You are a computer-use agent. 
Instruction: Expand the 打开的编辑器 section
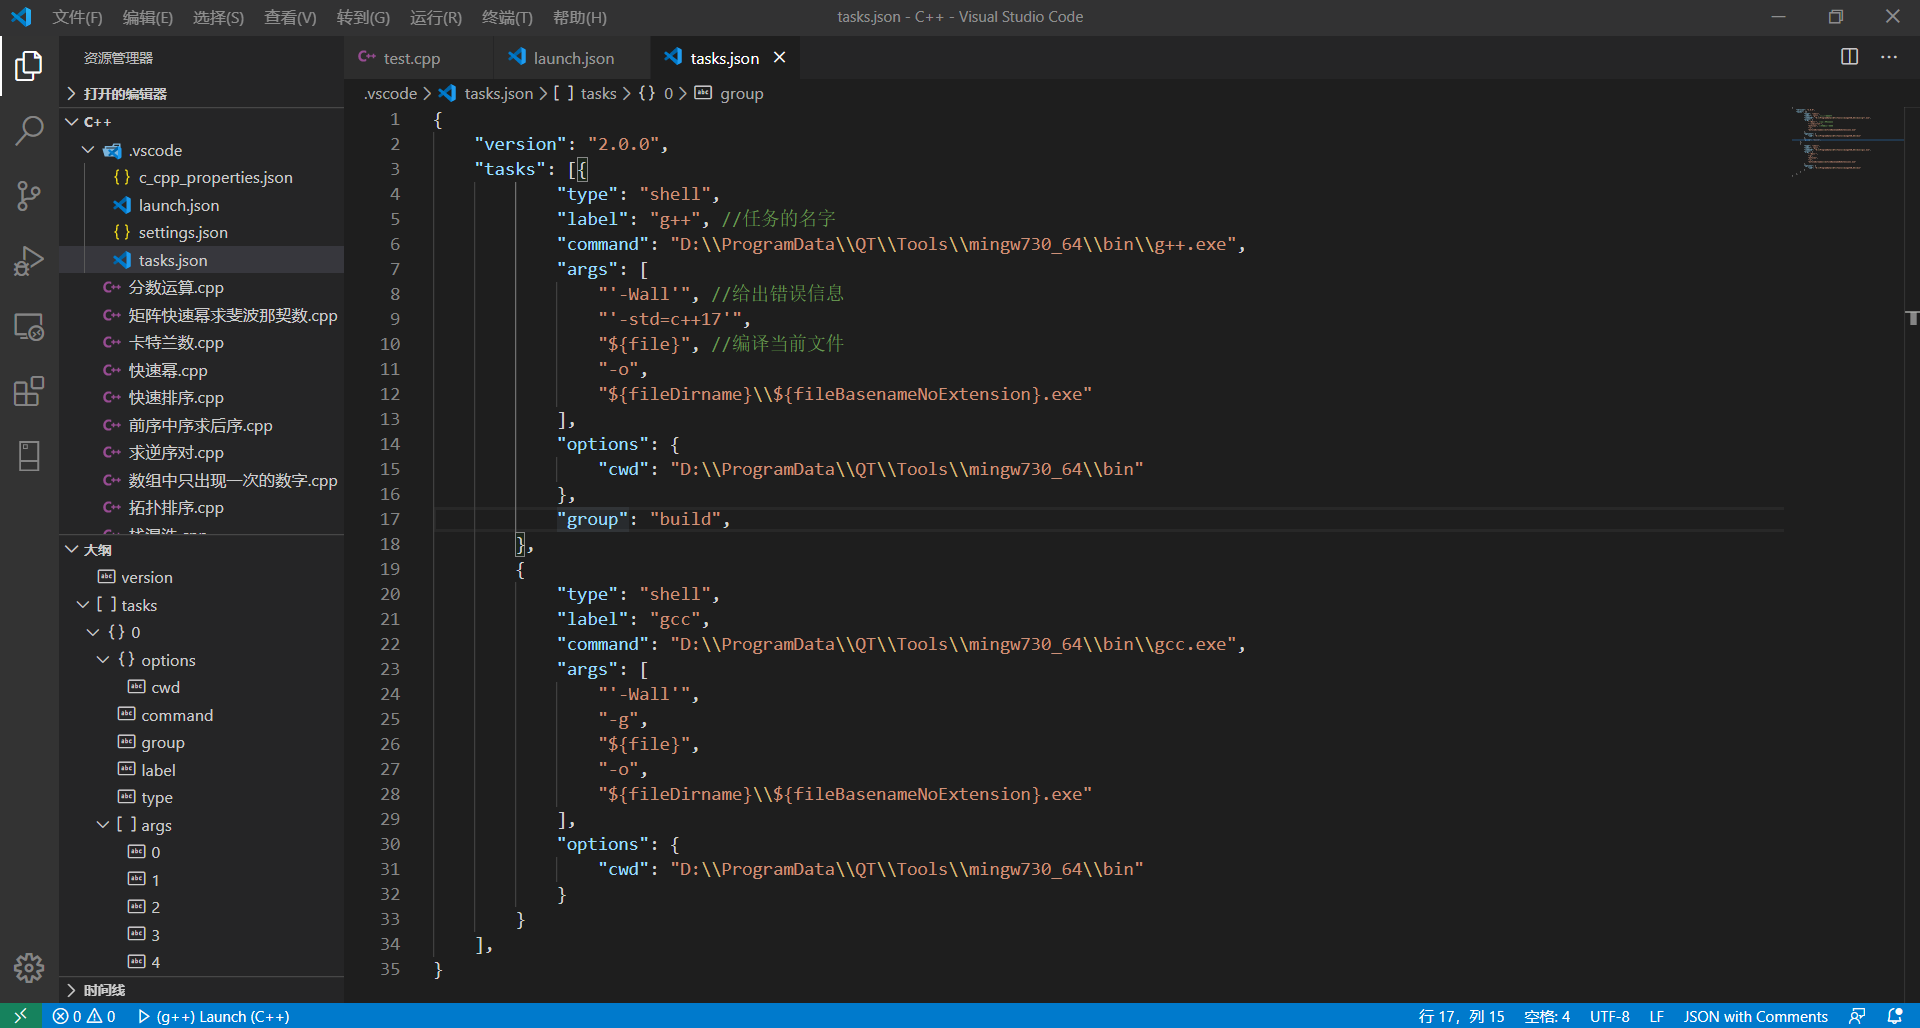202,94
